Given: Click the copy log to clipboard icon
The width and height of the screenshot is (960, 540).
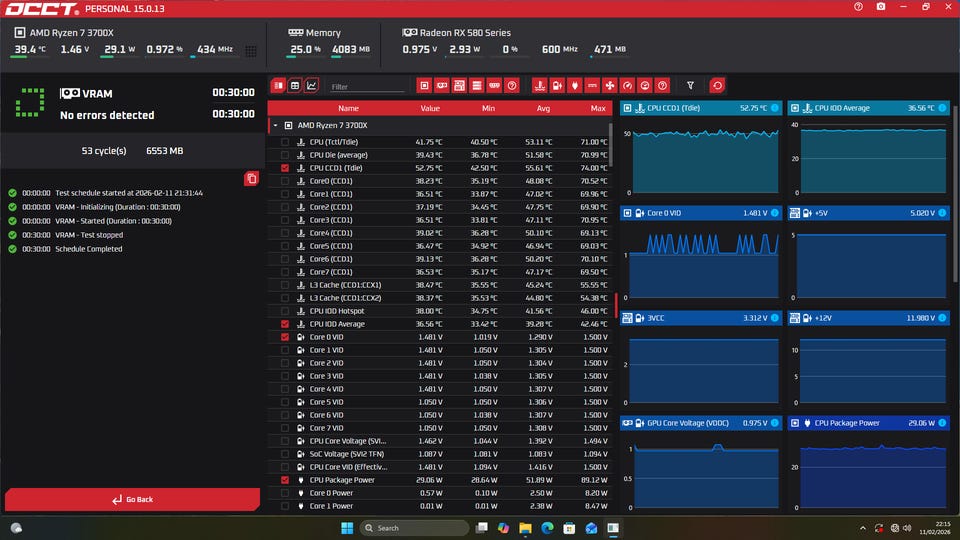Looking at the screenshot, I should 252,178.
